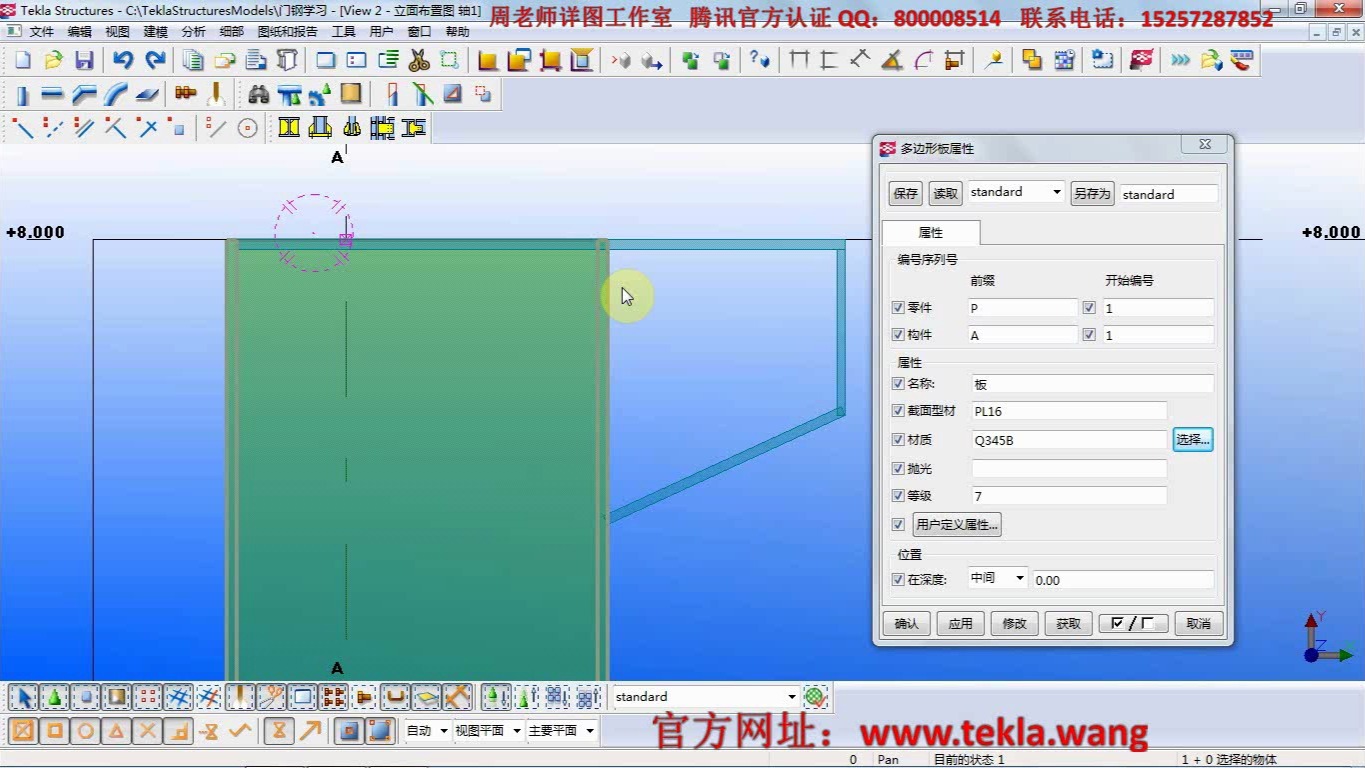Click the 应用 button
The image size is (1365, 768).
point(960,623)
